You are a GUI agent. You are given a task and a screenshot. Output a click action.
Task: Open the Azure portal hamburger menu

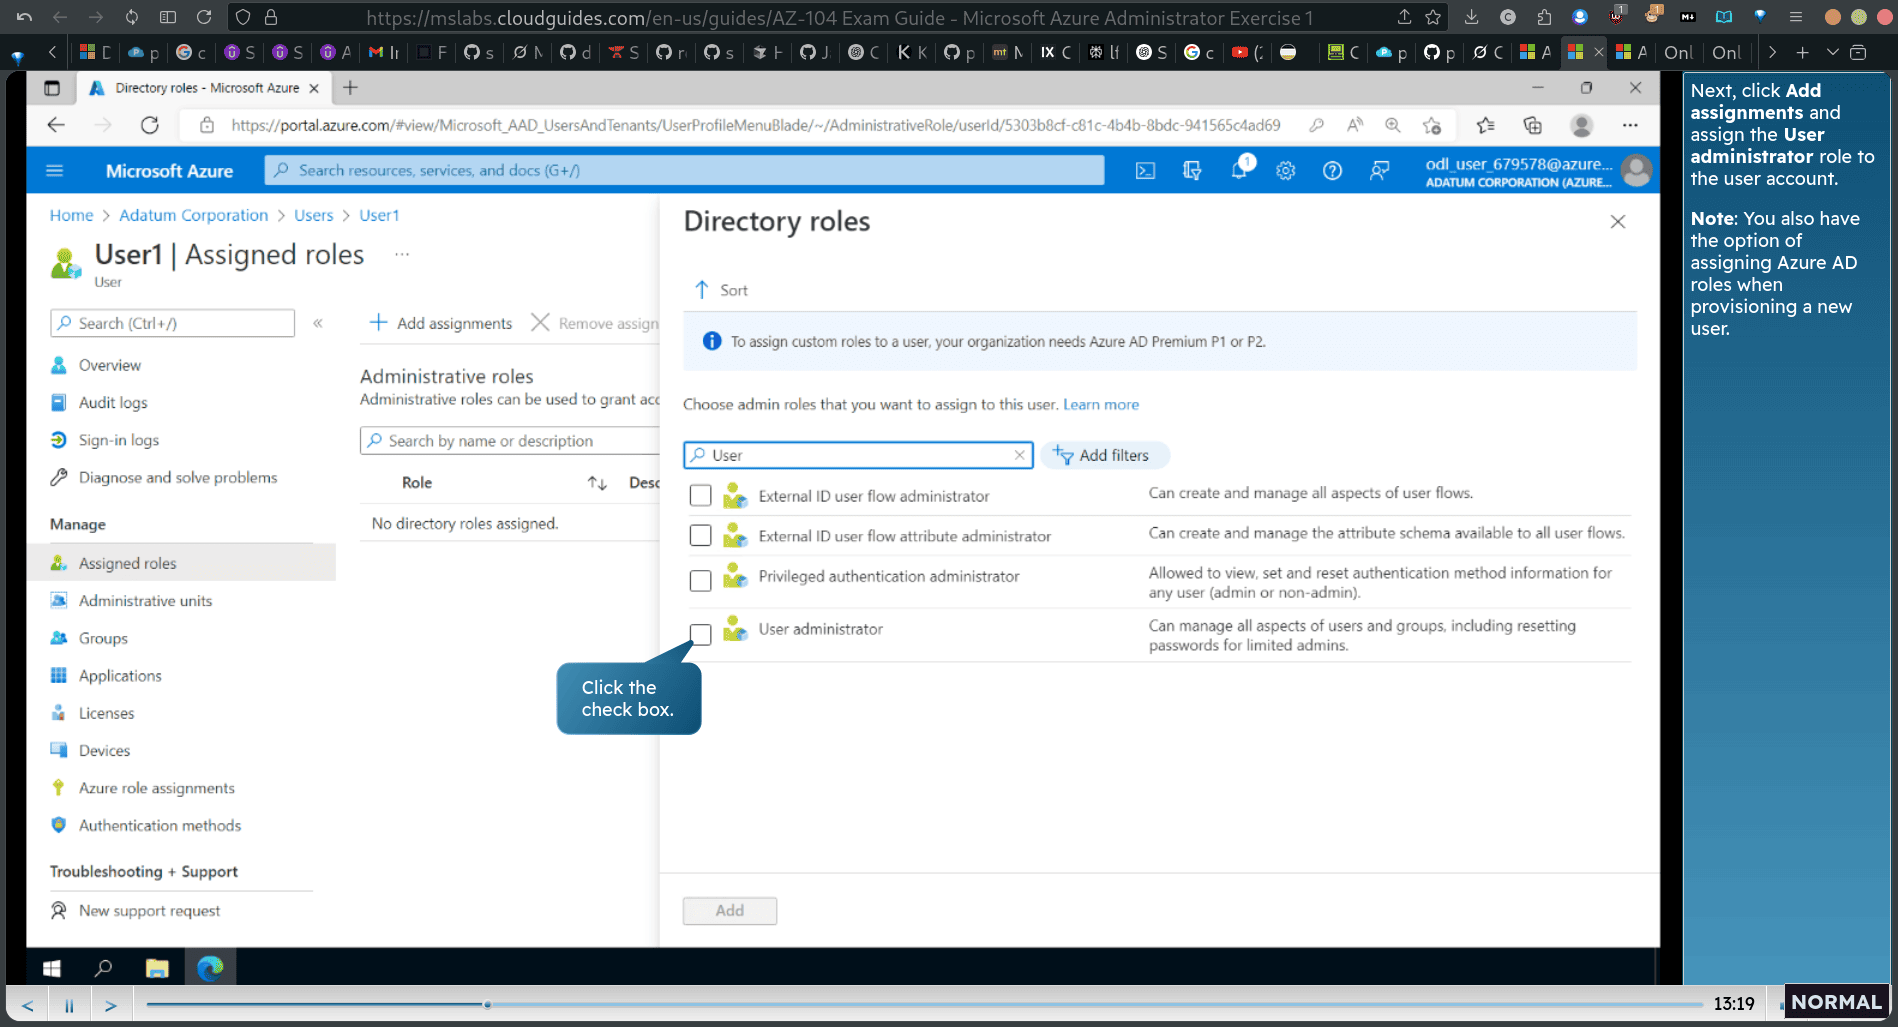[x=55, y=171]
